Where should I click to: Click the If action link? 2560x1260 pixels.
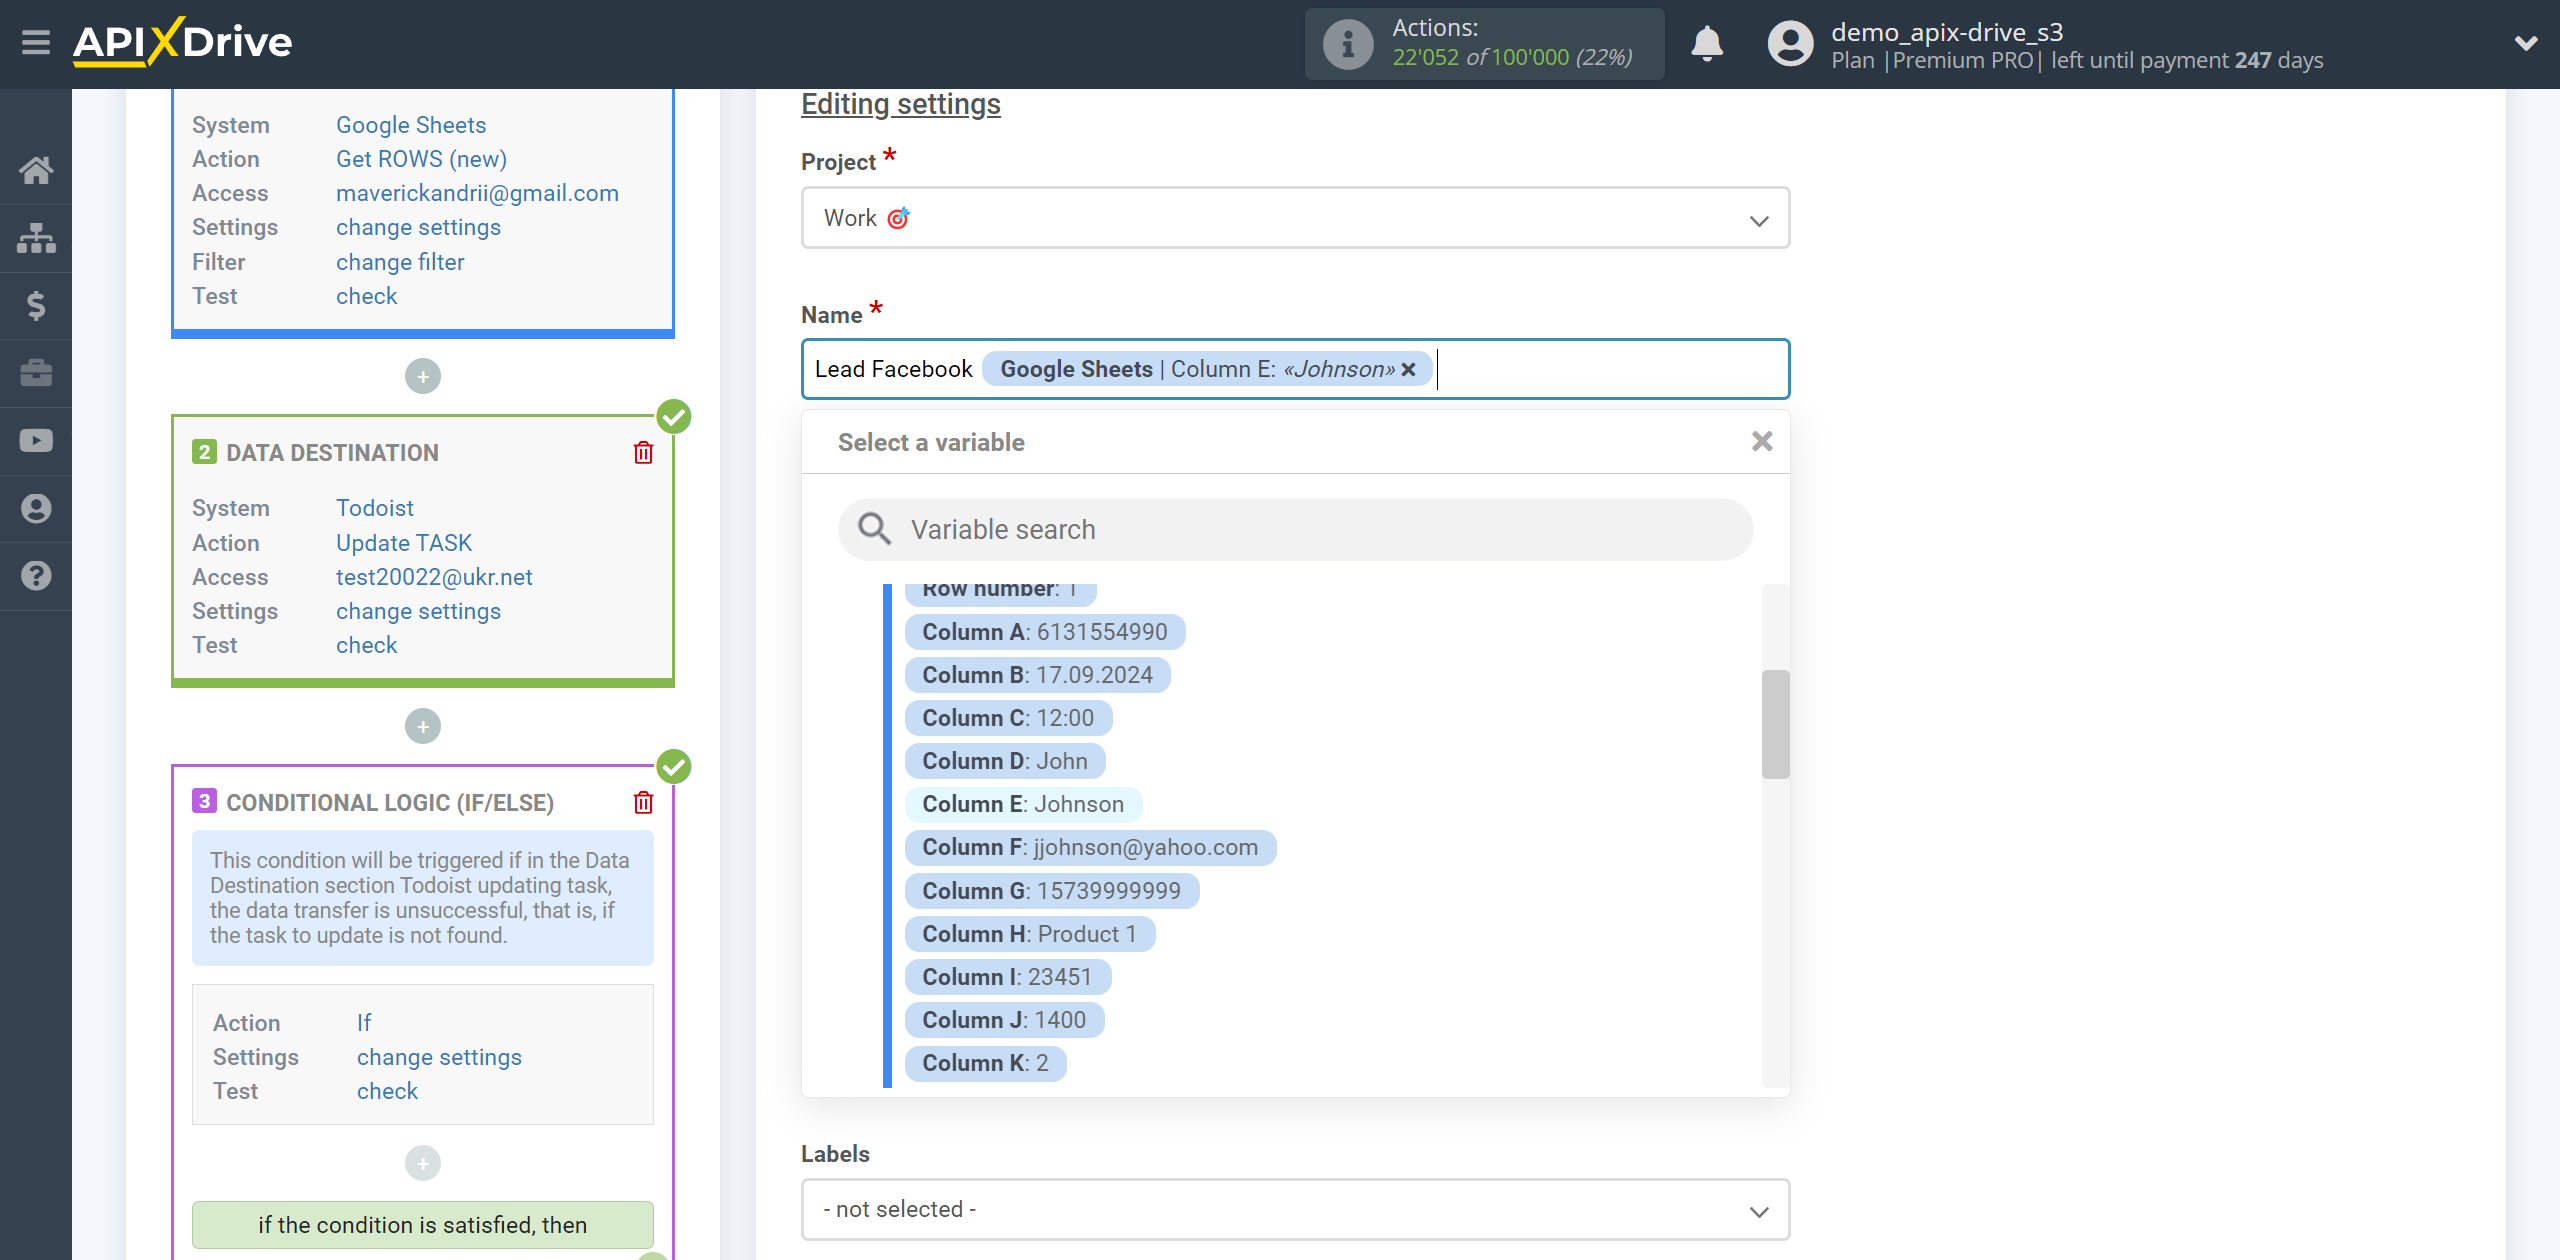point(364,1023)
